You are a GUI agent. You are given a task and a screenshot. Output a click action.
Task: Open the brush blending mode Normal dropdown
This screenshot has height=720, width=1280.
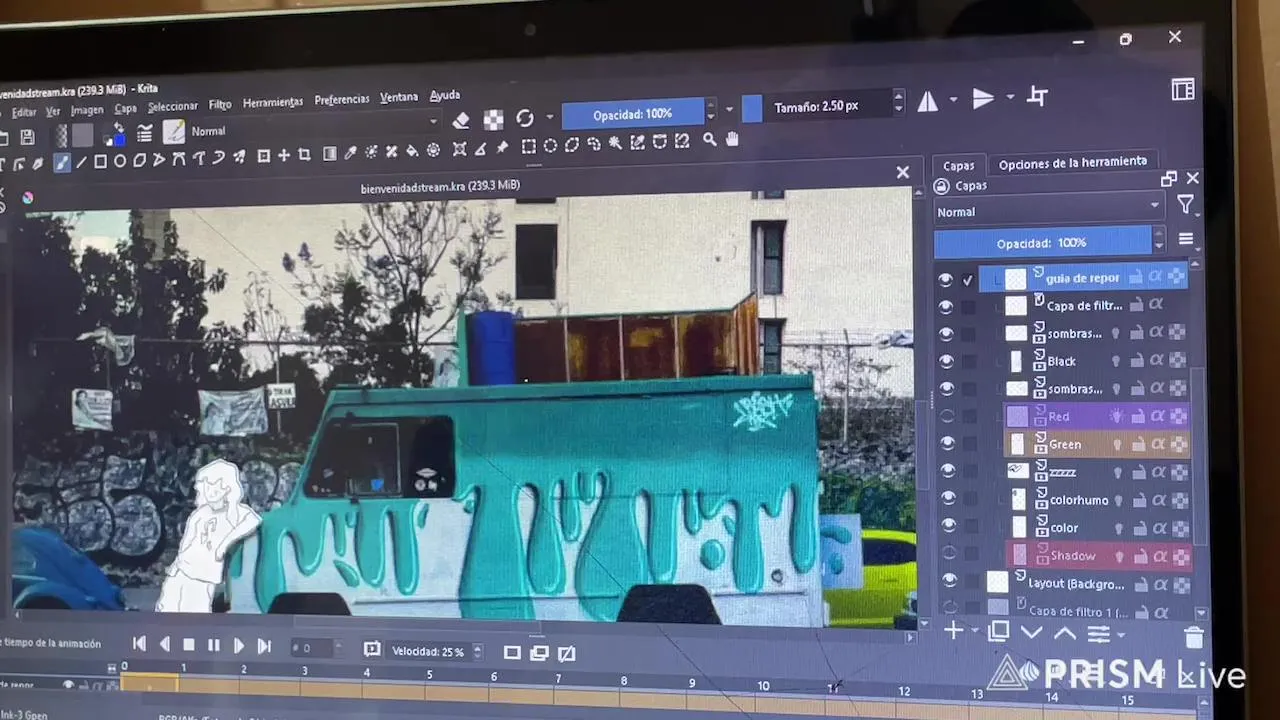(x=314, y=128)
